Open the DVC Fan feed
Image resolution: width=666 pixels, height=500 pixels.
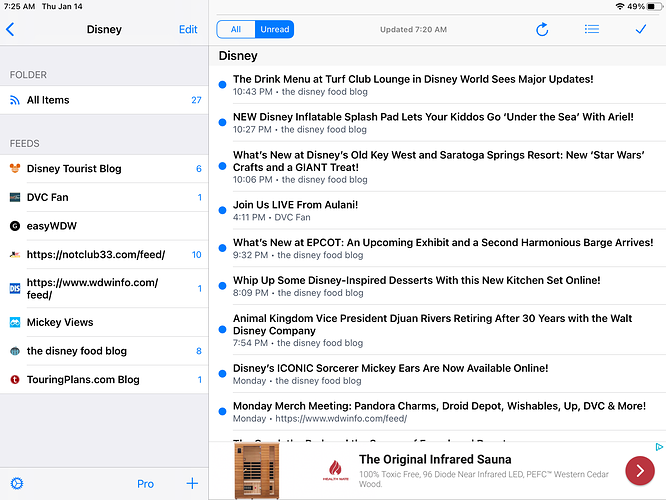pyautogui.click(x=104, y=197)
